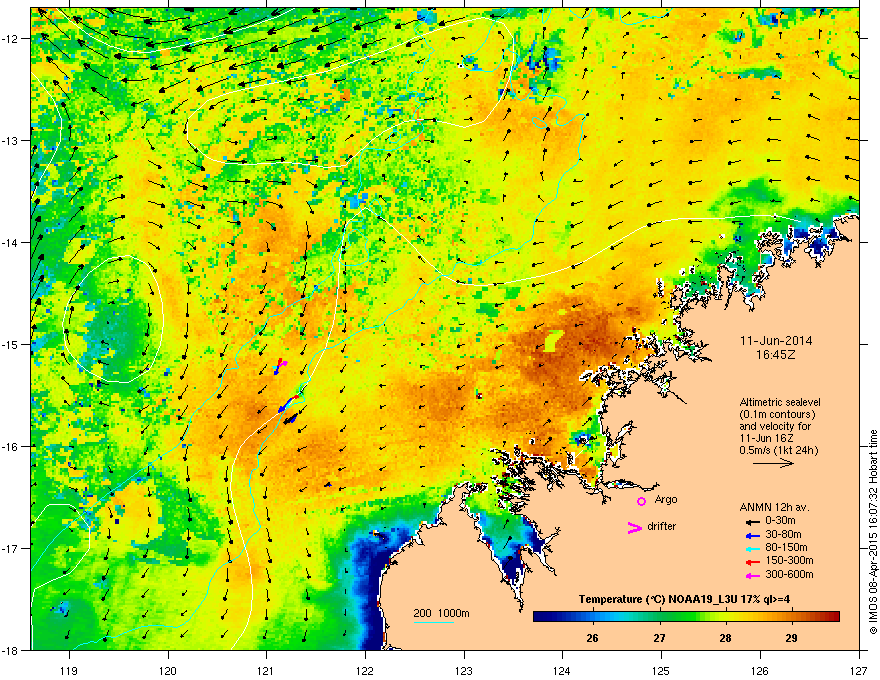
Task: Click latitude axis label '-16'
Action: pyautogui.click(x=11, y=447)
